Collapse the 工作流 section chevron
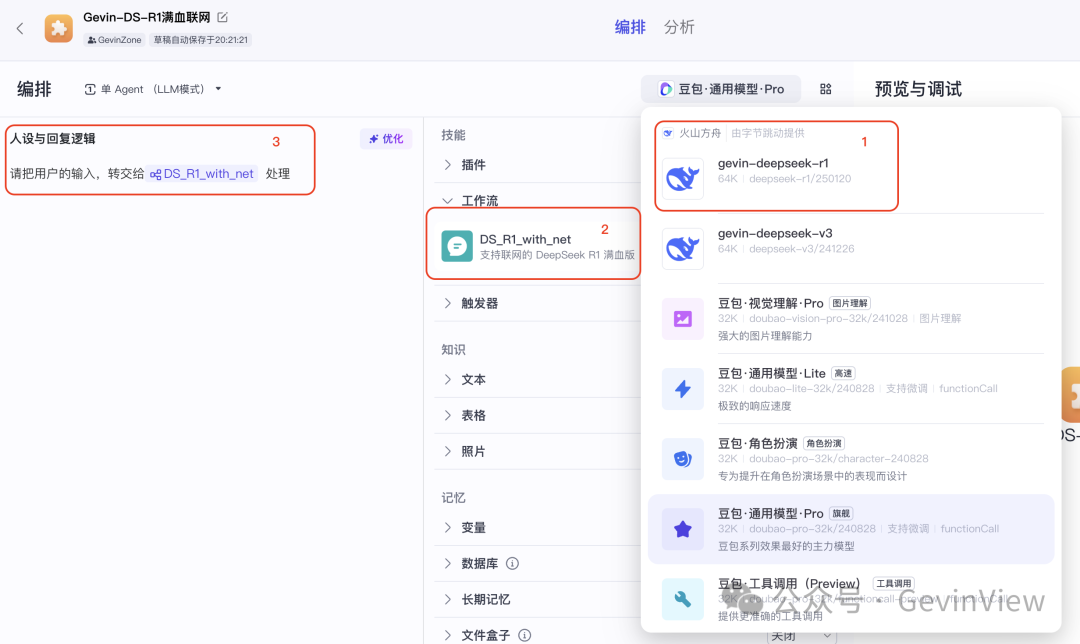This screenshot has height=644, width=1080. click(x=447, y=200)
